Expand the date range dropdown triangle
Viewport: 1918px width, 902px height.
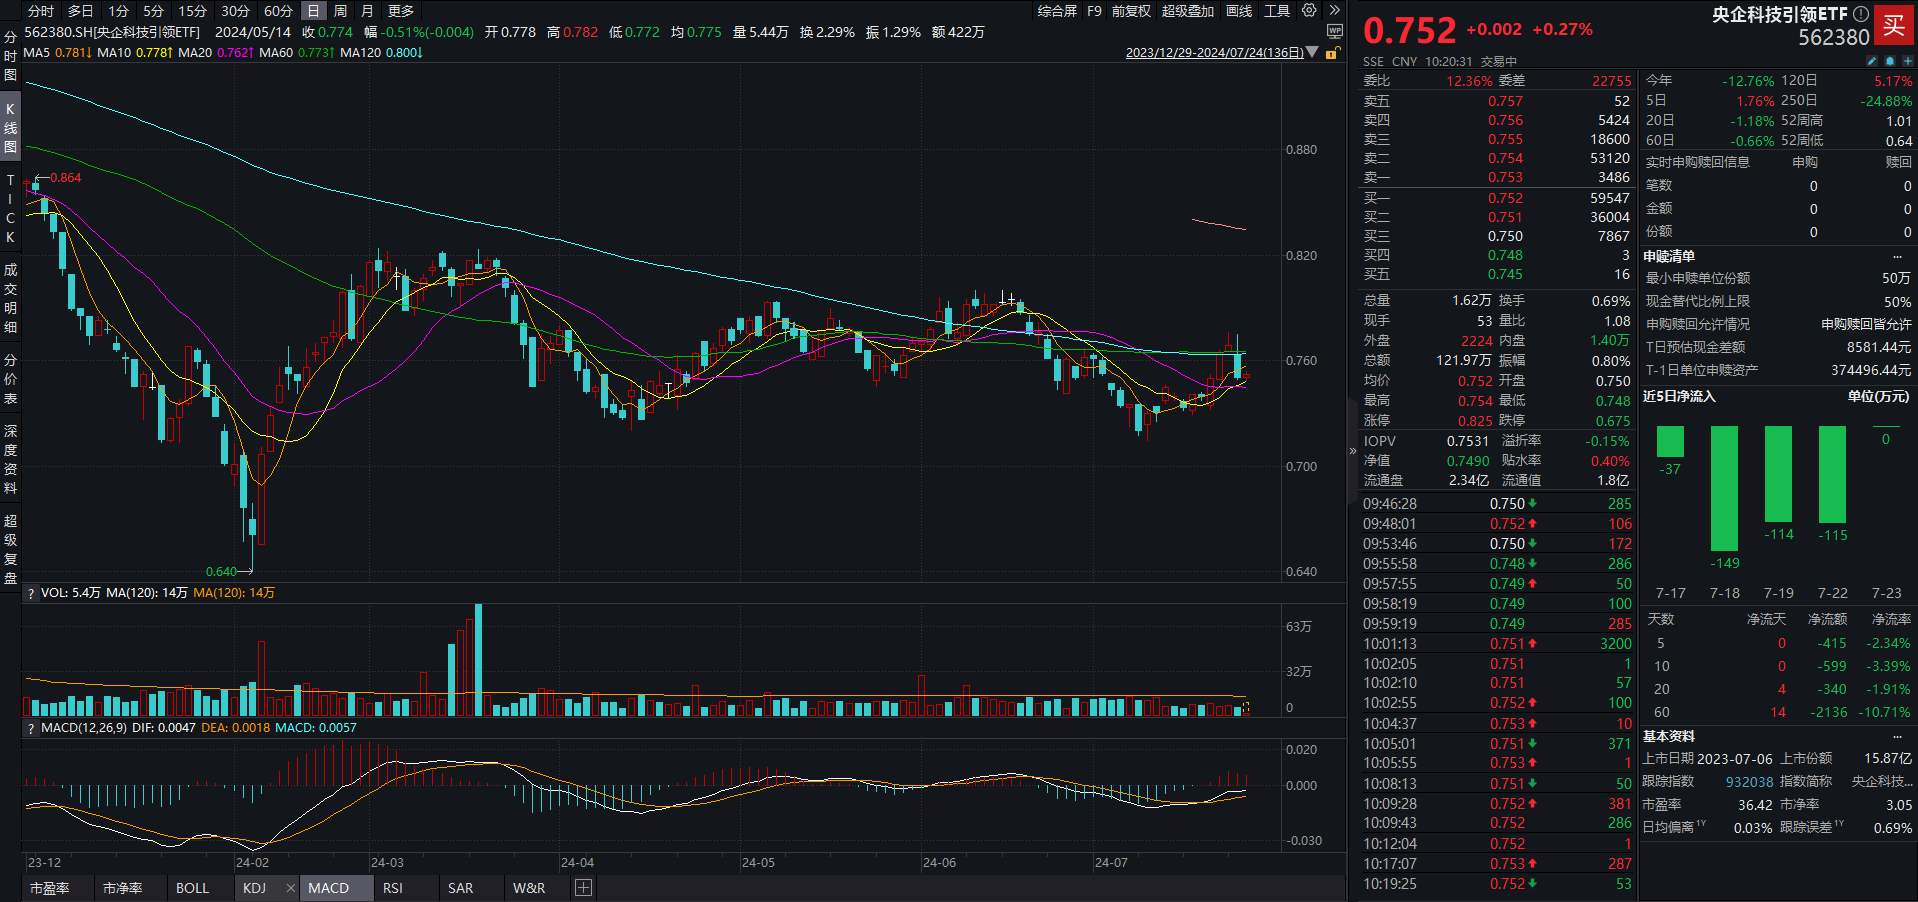click(1312, 53)
